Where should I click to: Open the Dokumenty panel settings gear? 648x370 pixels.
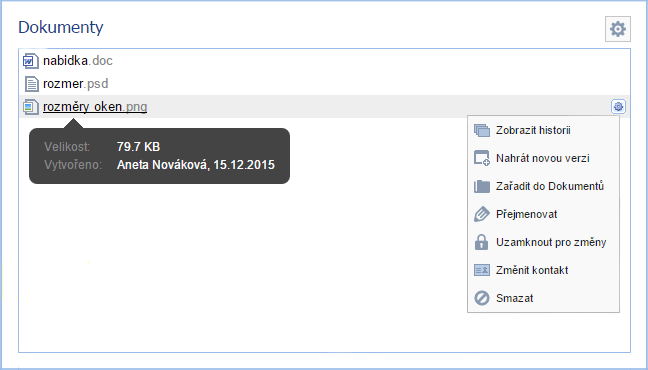(618, 29)
